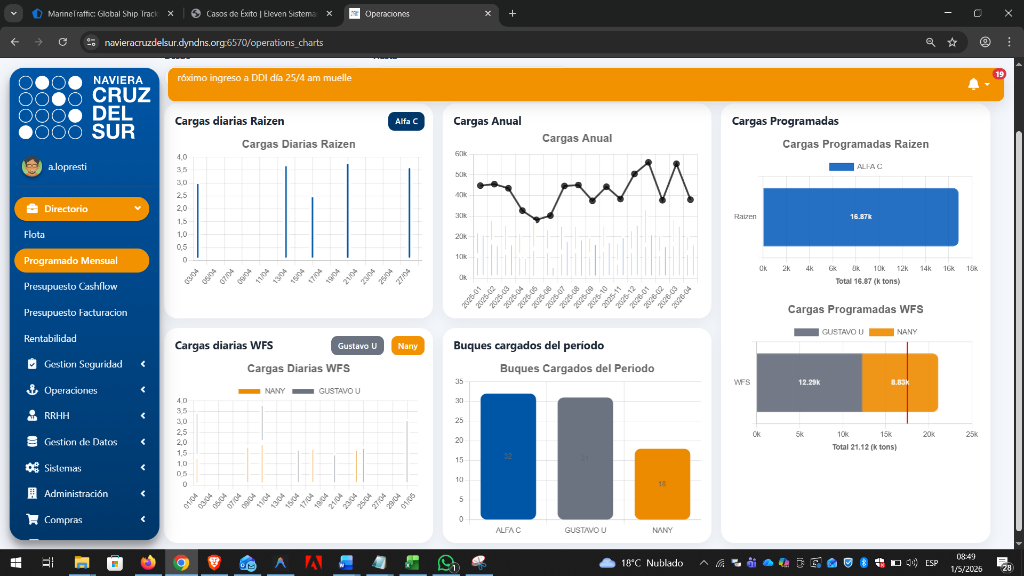This screenshot has width=1024, height=576.
Task: Expand Sistemas submenu chevron
Action: (142, 468)
